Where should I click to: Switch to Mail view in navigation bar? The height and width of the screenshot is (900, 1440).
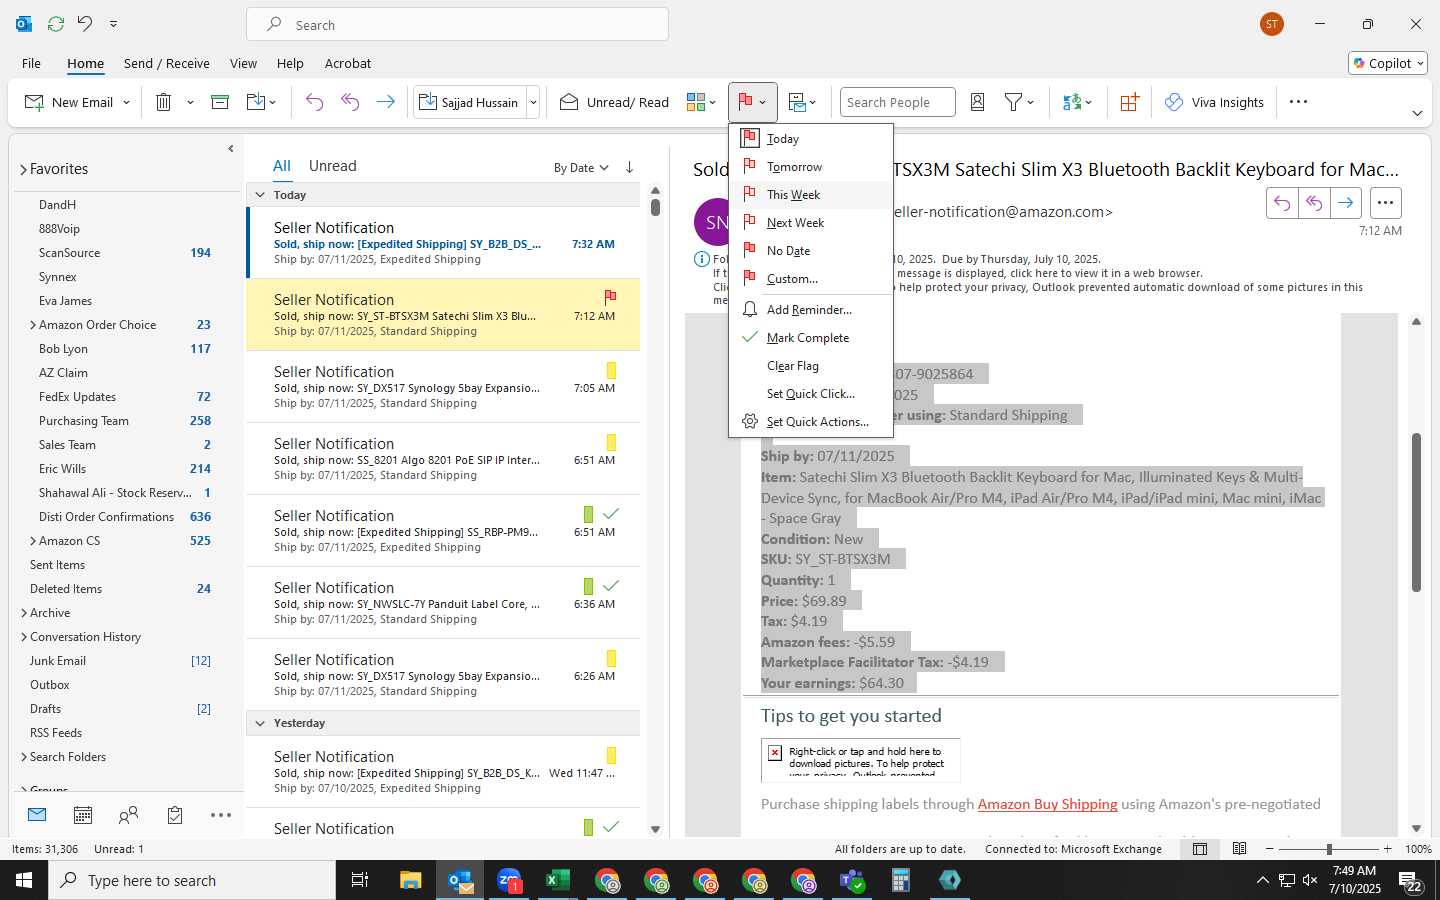[x=37, y=815]
